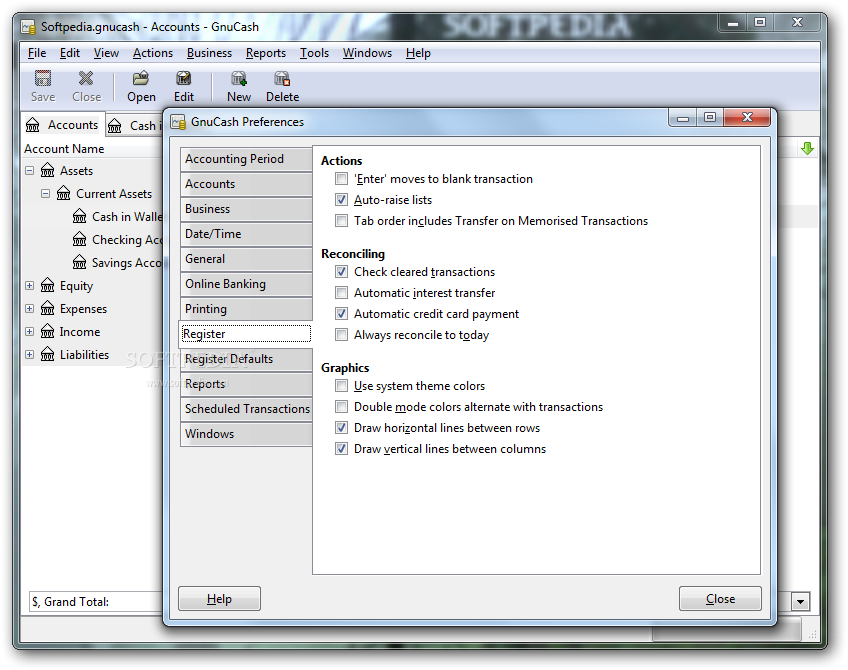Click the Current Assets bank icon
This screenshot has height=670, width=848.
click(x=64, y=193)
